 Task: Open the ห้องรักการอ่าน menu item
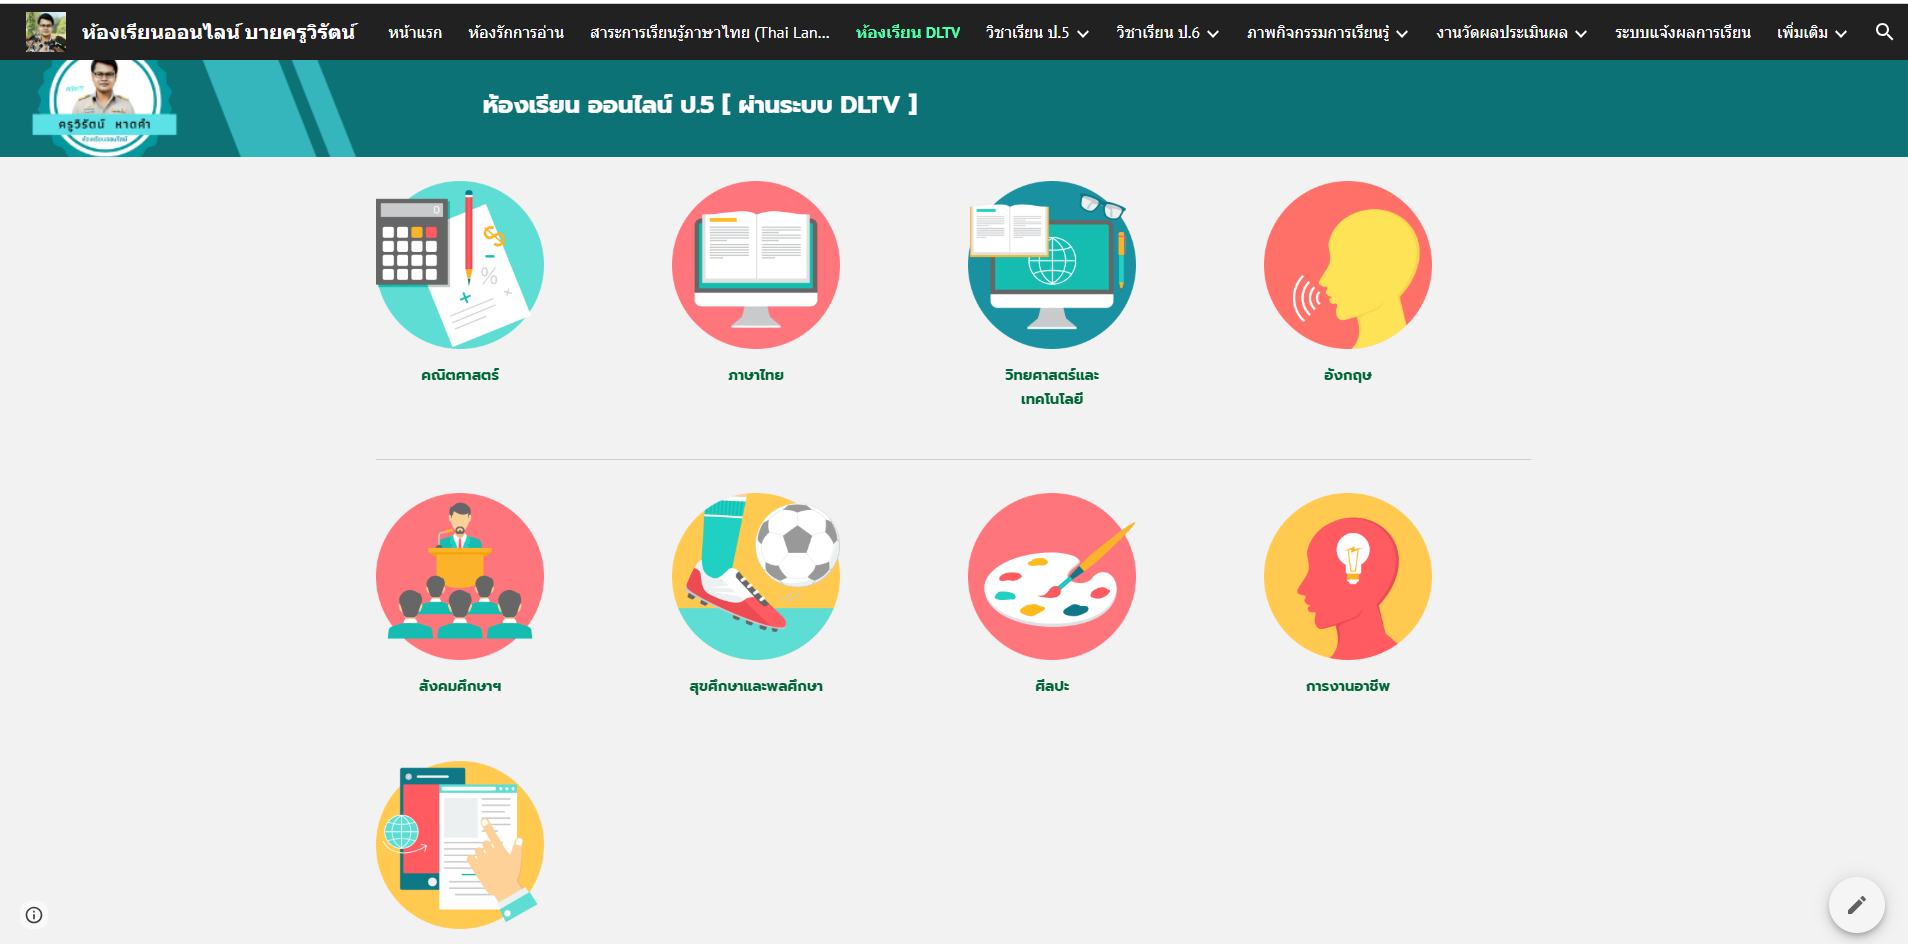click(516, 33)
